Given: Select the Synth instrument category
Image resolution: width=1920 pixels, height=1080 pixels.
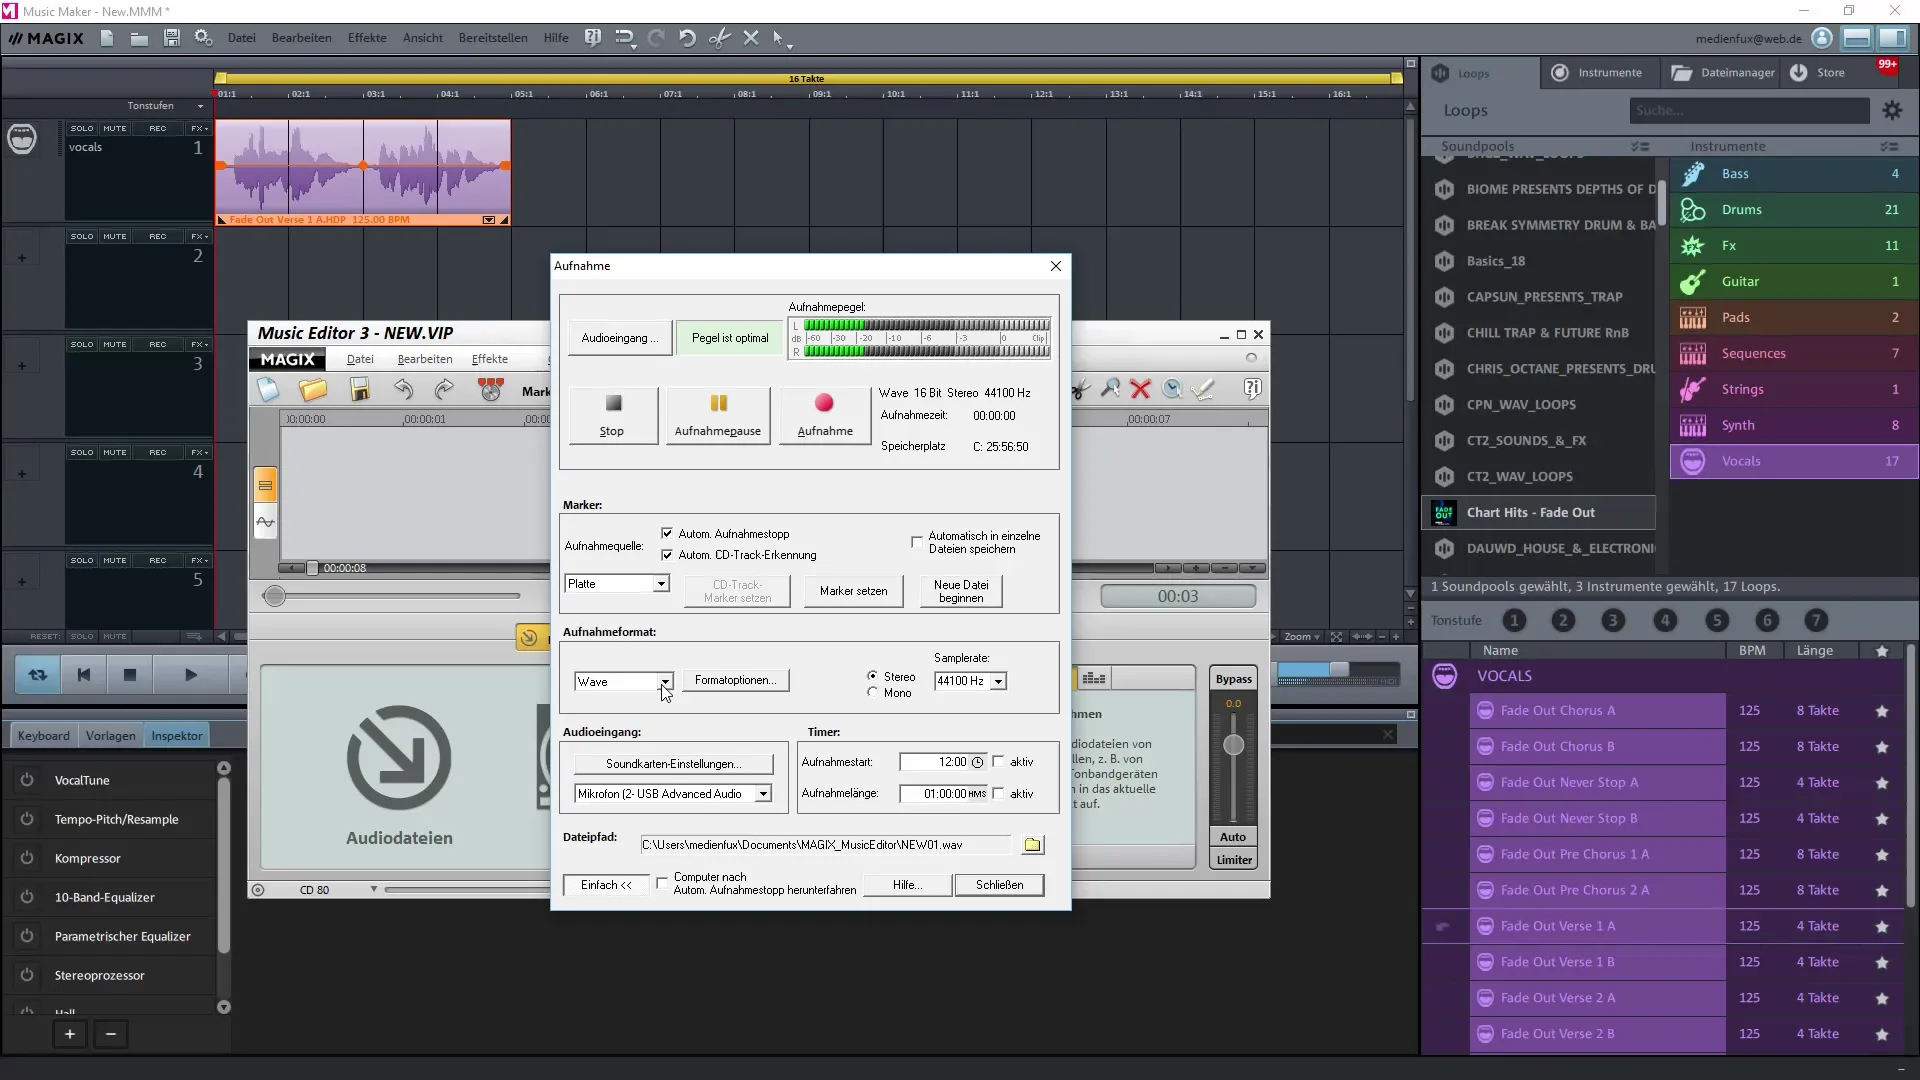Looking at the screenshot, I should coord(1794,426).
